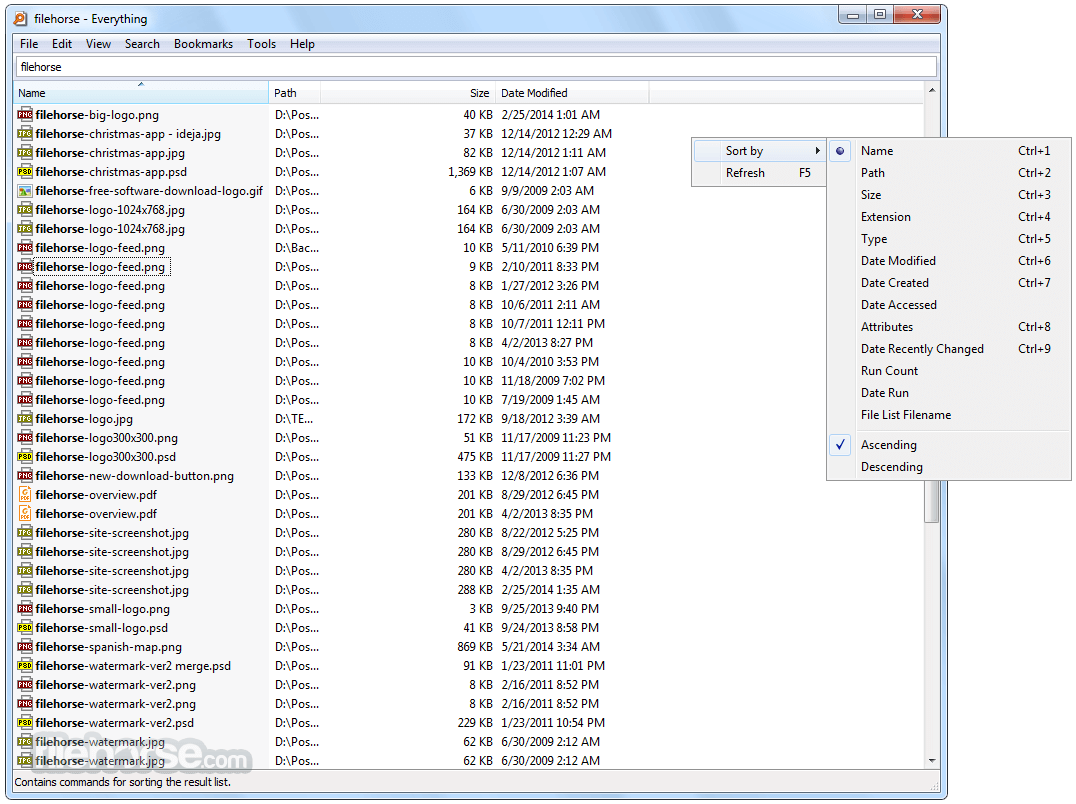
Task: Open the View menu
Action: 98,44
